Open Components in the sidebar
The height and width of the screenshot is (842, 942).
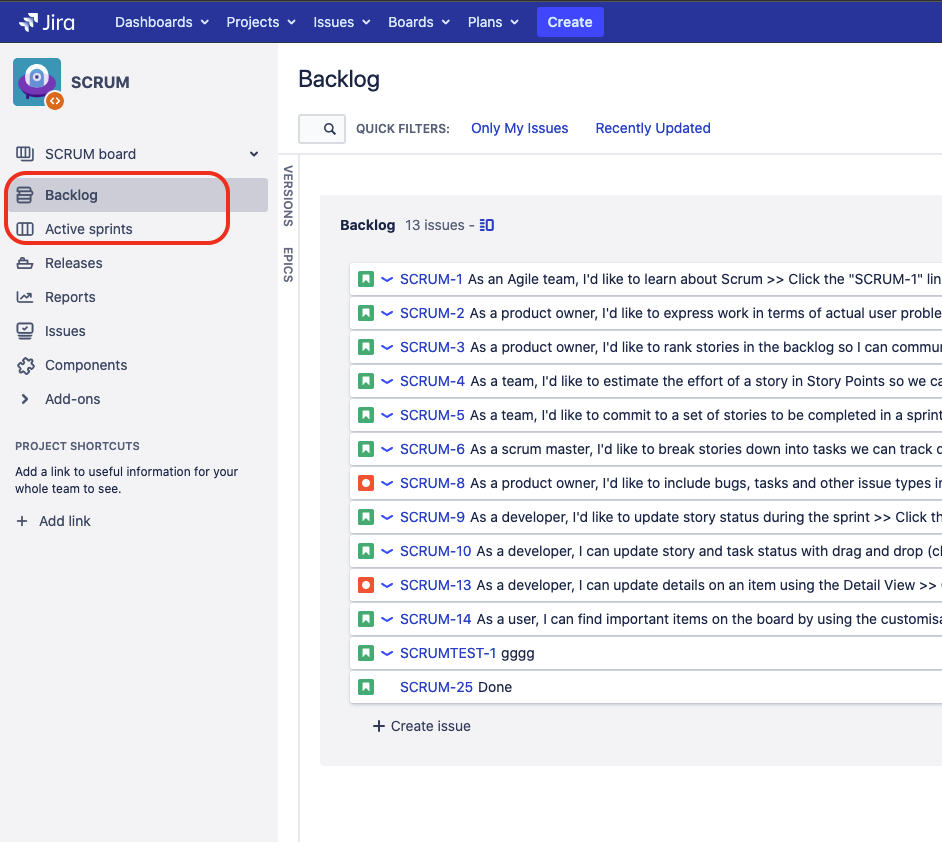138,365
